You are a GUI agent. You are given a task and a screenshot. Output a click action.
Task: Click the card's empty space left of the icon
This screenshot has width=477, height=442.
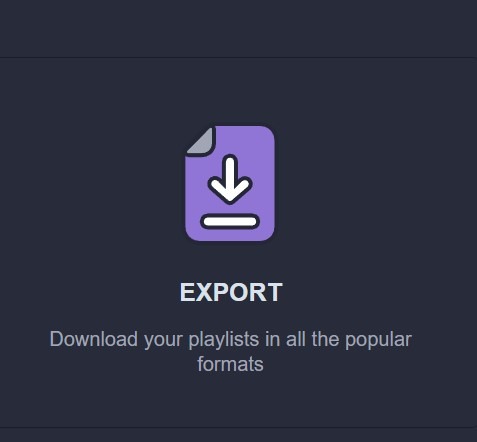[92, 183]
